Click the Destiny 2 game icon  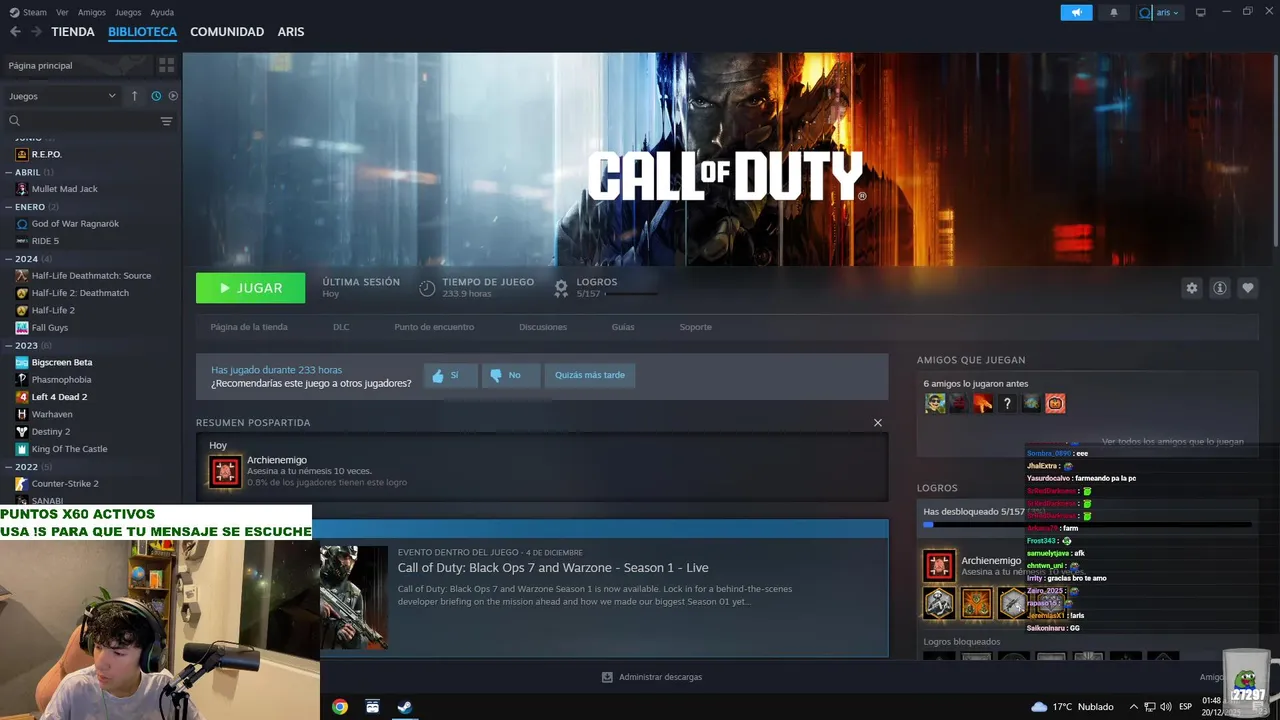(x=22, y=432)
